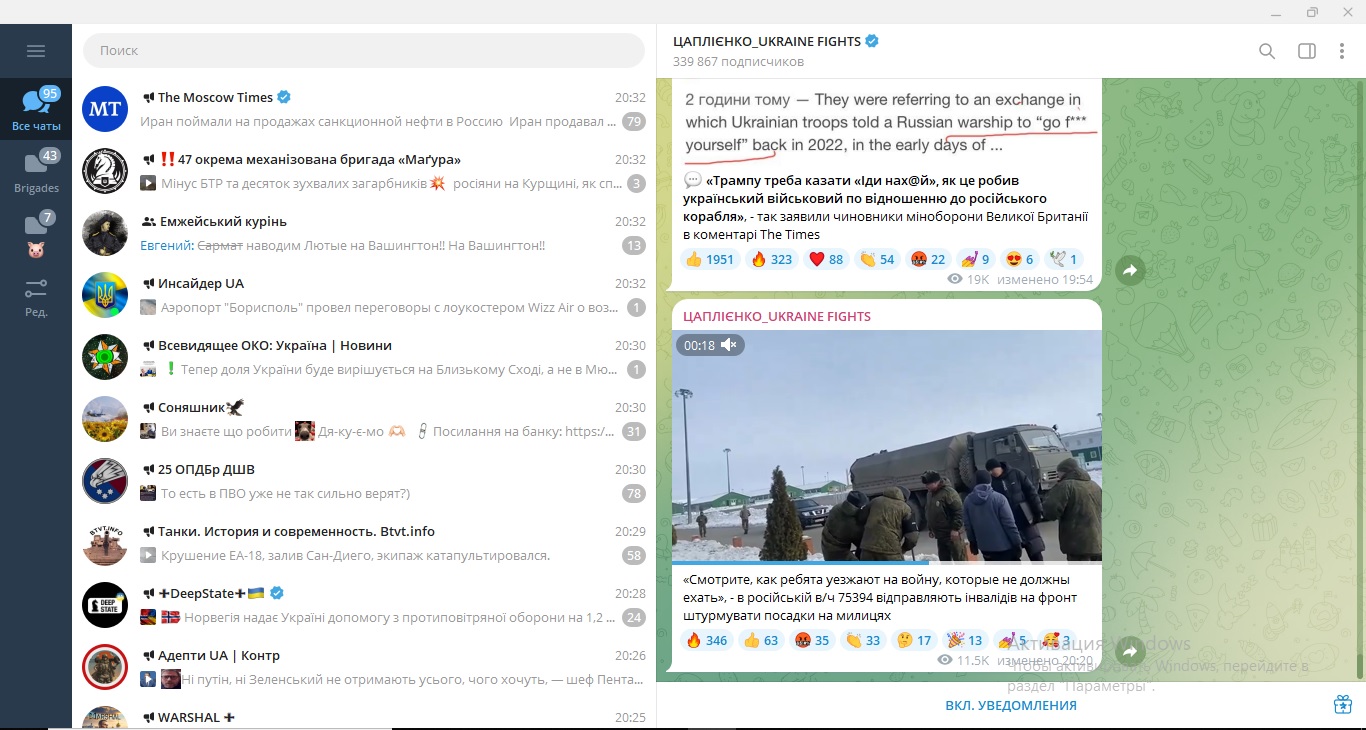Click "ВКЛ. УВЕДОМЛЕНИЯ" to unmute channel
Screen dimensions: 1366x730
pos(1011,705)
